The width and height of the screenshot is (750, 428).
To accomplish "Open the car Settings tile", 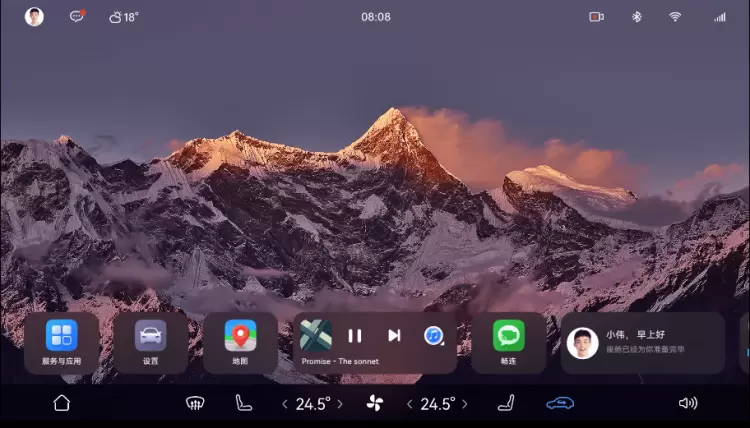I will 150,343.
